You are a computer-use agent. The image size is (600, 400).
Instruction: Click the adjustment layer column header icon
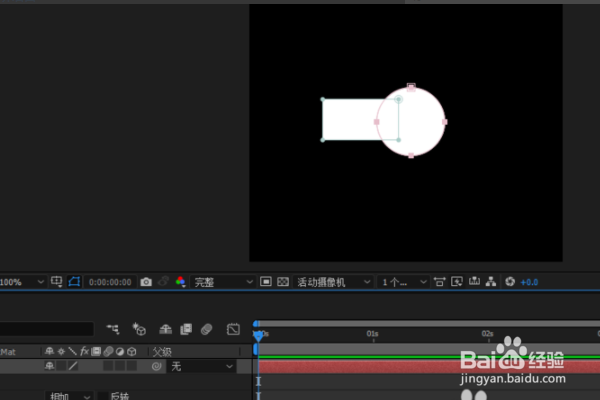tap(120, 351)
